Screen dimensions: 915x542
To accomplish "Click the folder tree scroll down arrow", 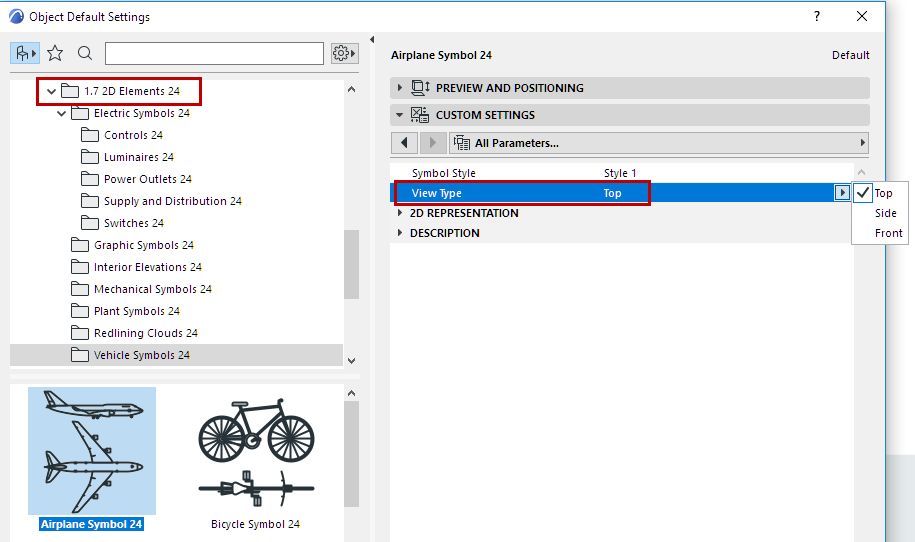I will tap(351, 361).
